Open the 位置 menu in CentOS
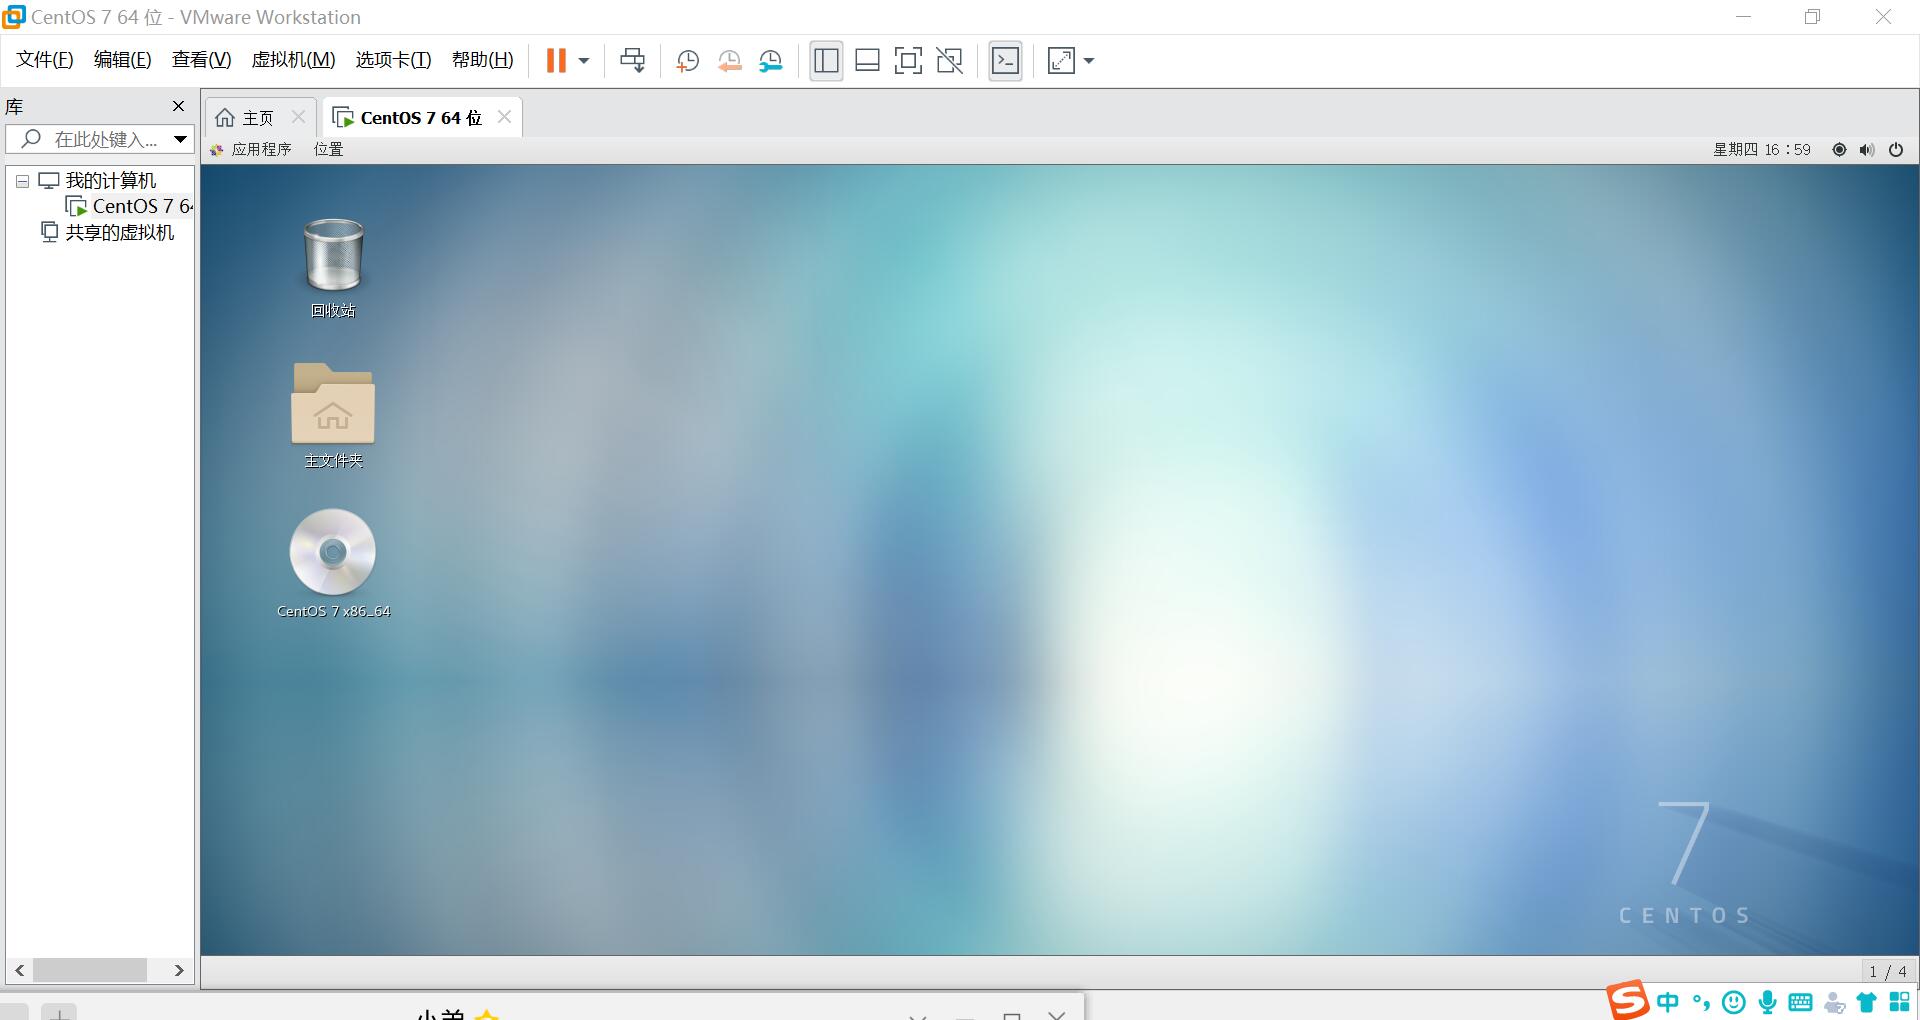Screen dimensions: 1920x1020 (328, 149)
